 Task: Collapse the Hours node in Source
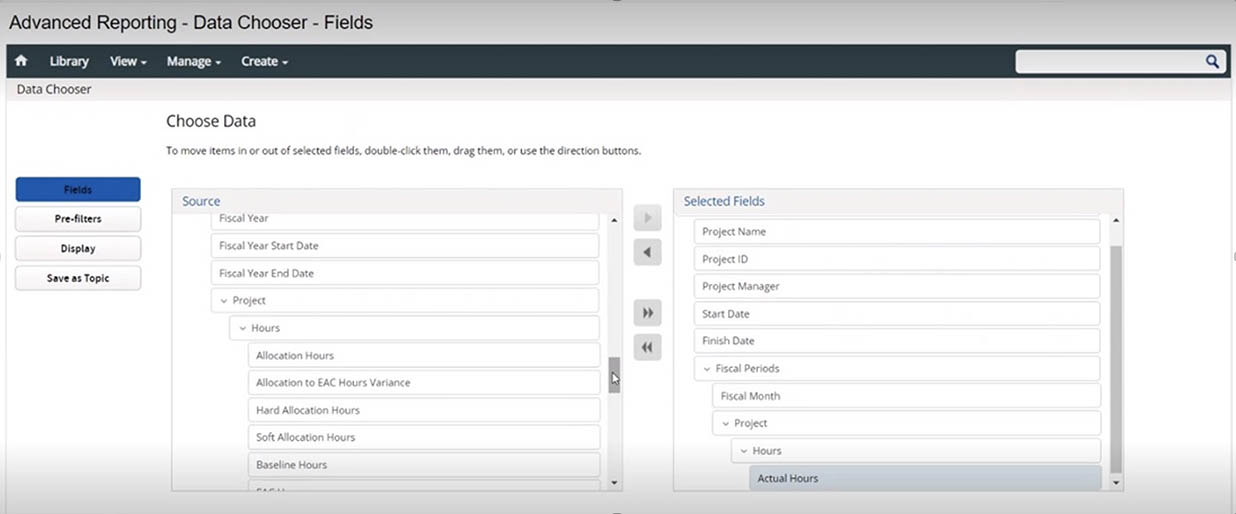pyautogui.click(x=242, y=328)
